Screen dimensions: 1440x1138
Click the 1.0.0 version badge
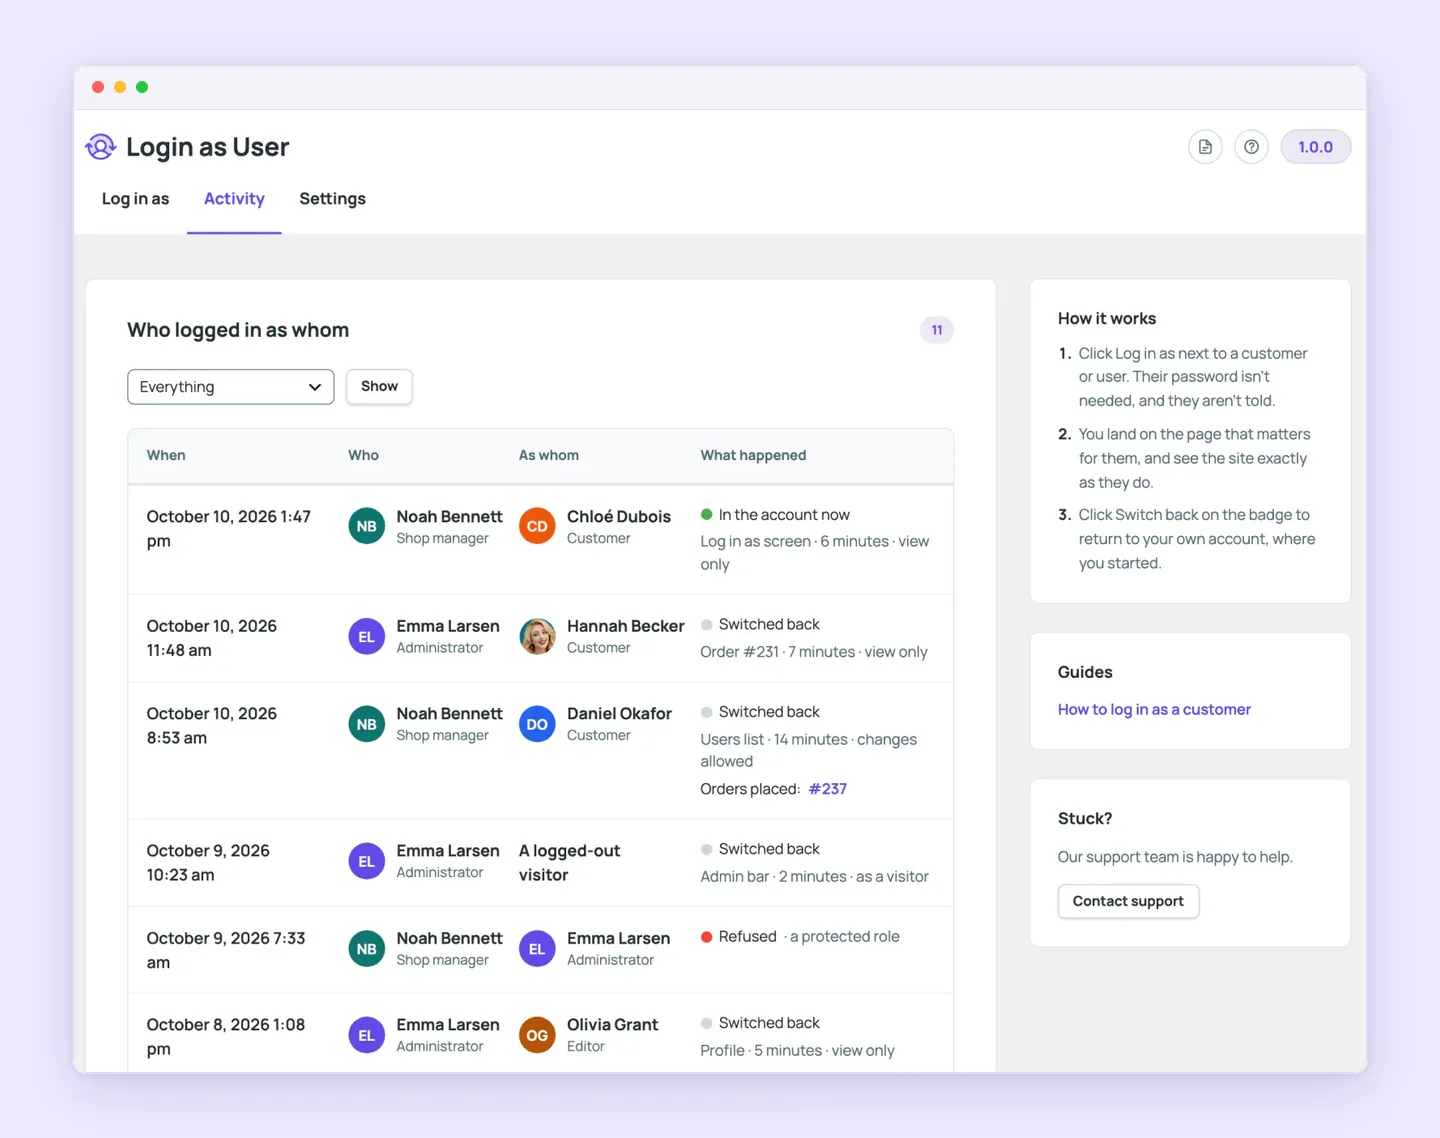(x=1315, y=147)
